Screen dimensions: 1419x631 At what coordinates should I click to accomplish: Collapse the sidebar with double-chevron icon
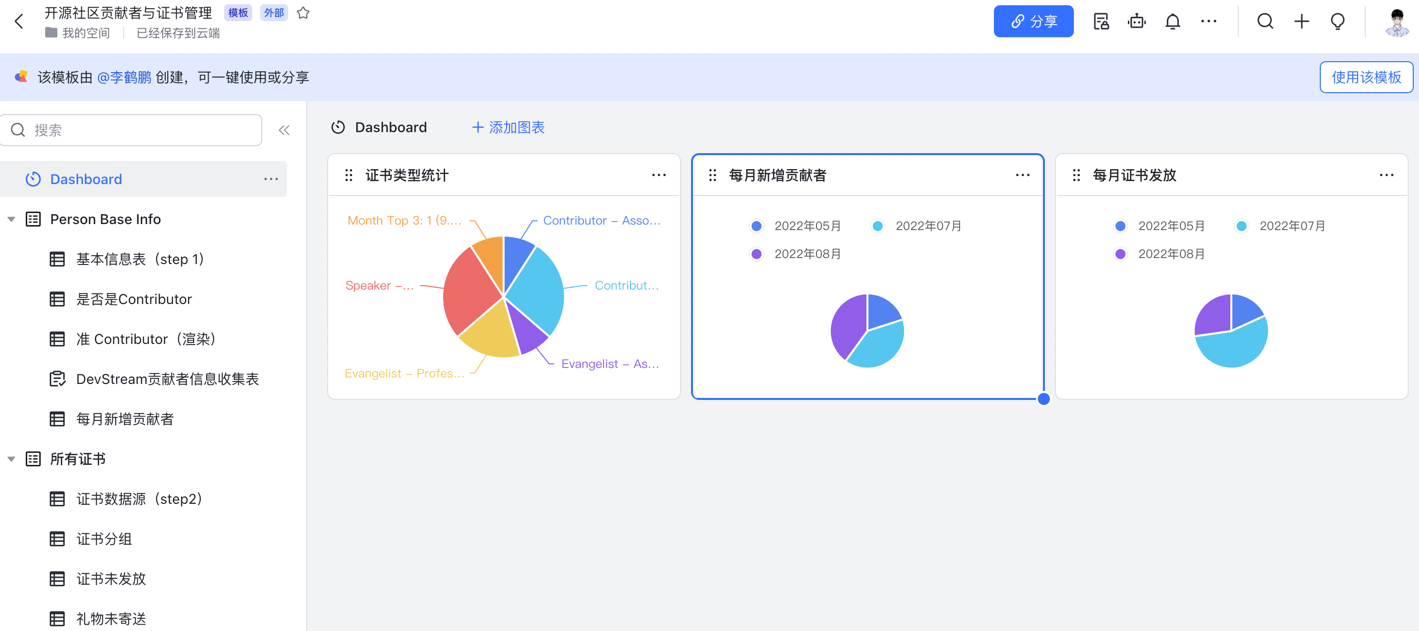(284, 130)
